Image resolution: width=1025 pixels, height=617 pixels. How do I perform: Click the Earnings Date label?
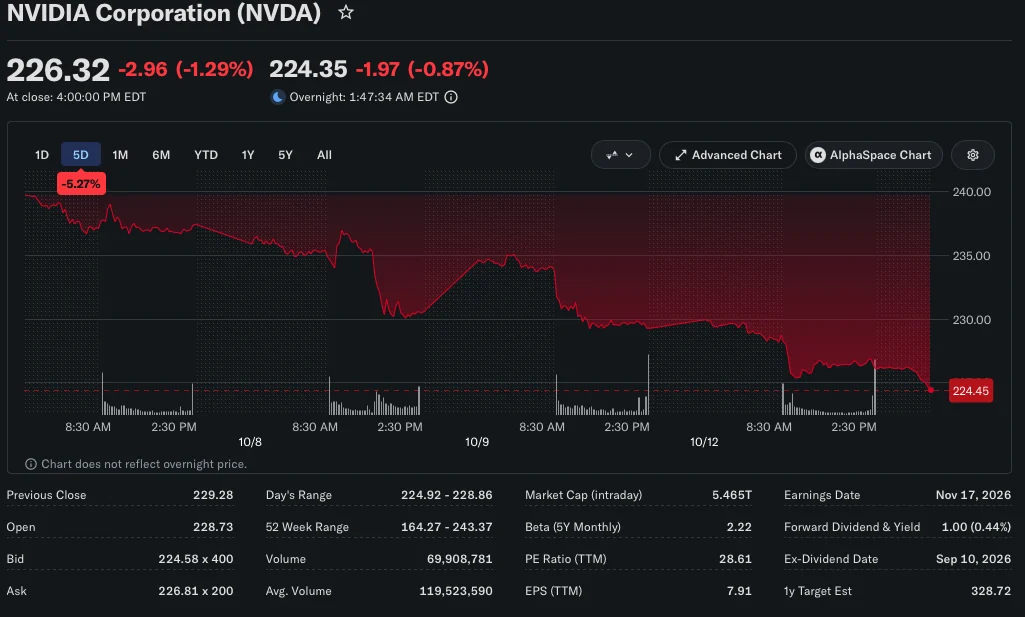tap(822, 495)
